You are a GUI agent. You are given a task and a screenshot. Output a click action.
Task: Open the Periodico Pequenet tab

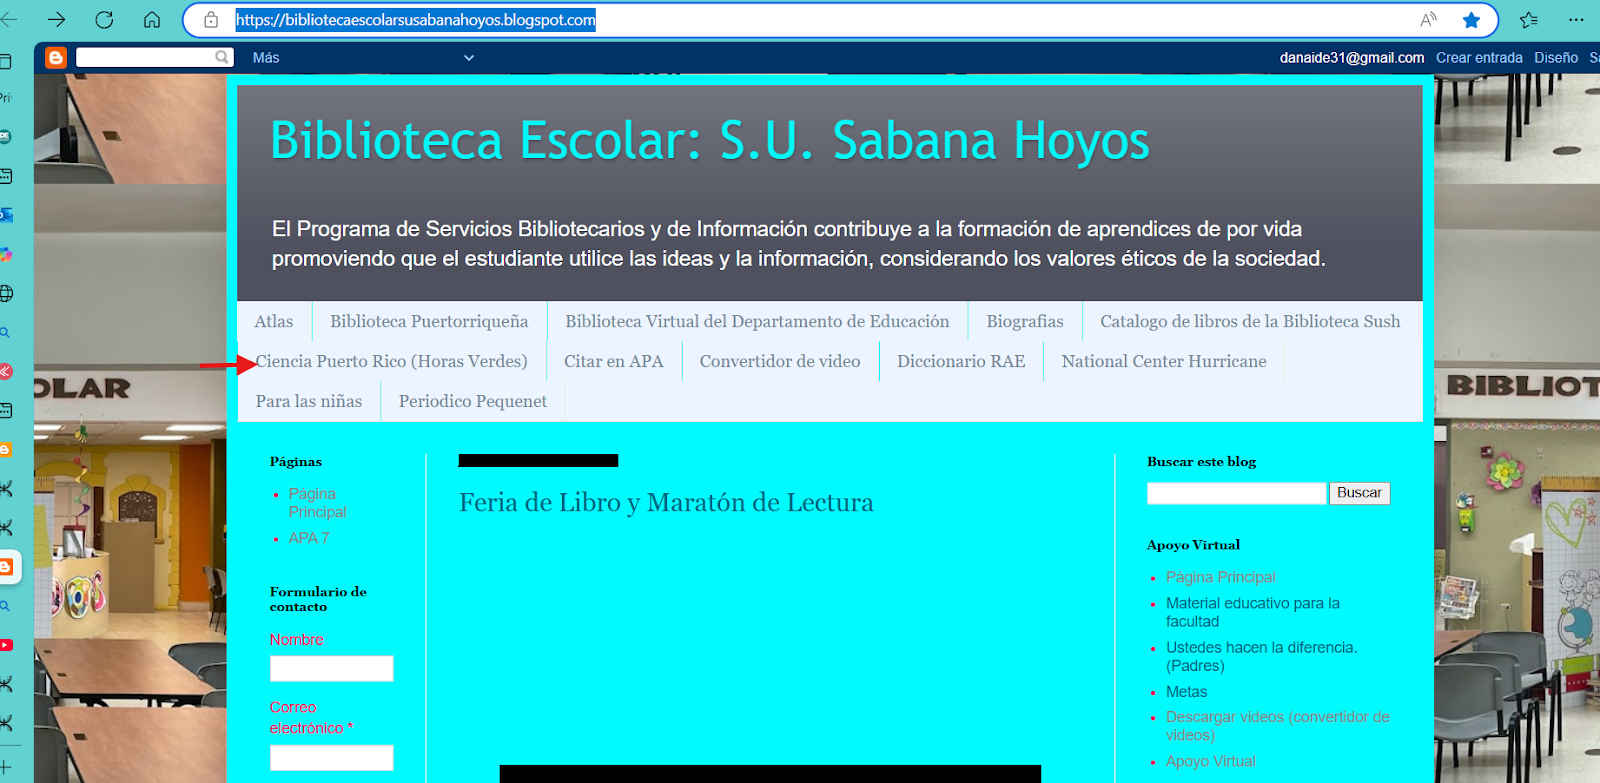pyautogui.click(x=473, y=401)
